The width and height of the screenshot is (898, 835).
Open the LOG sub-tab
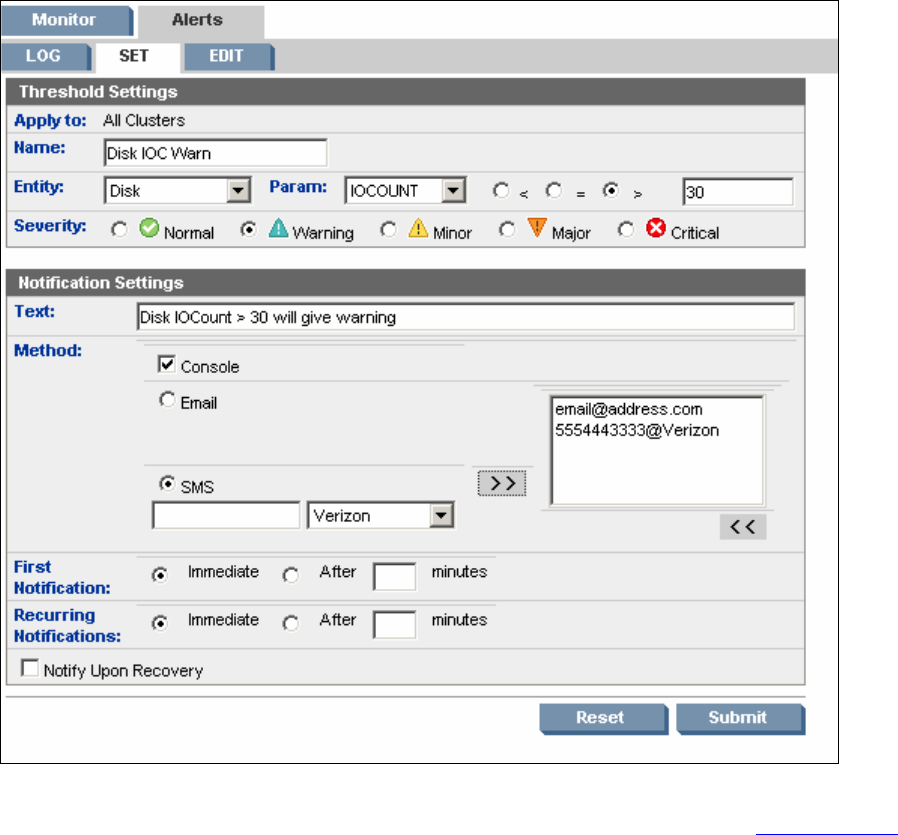click(44, 56)
